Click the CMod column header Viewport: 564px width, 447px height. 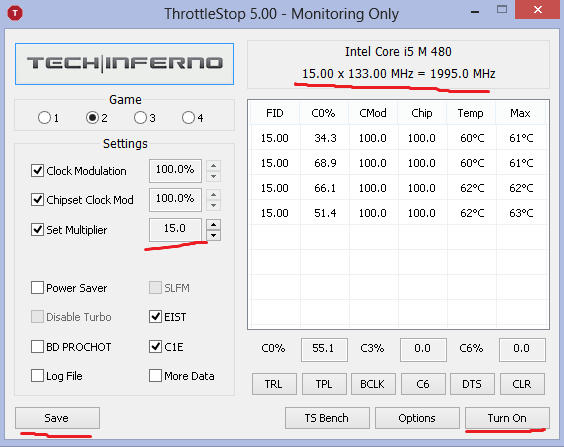coord(373,113)
